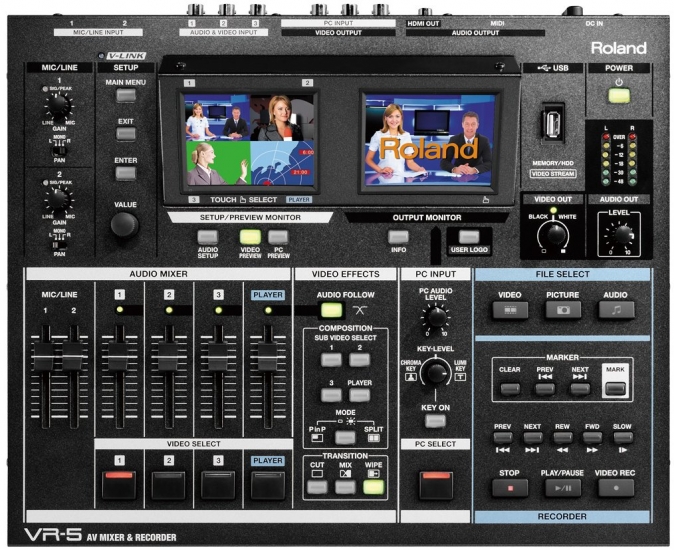674x550 pixels.
Task: Hit the EXIT button in Setup
Action: (126, 134)
